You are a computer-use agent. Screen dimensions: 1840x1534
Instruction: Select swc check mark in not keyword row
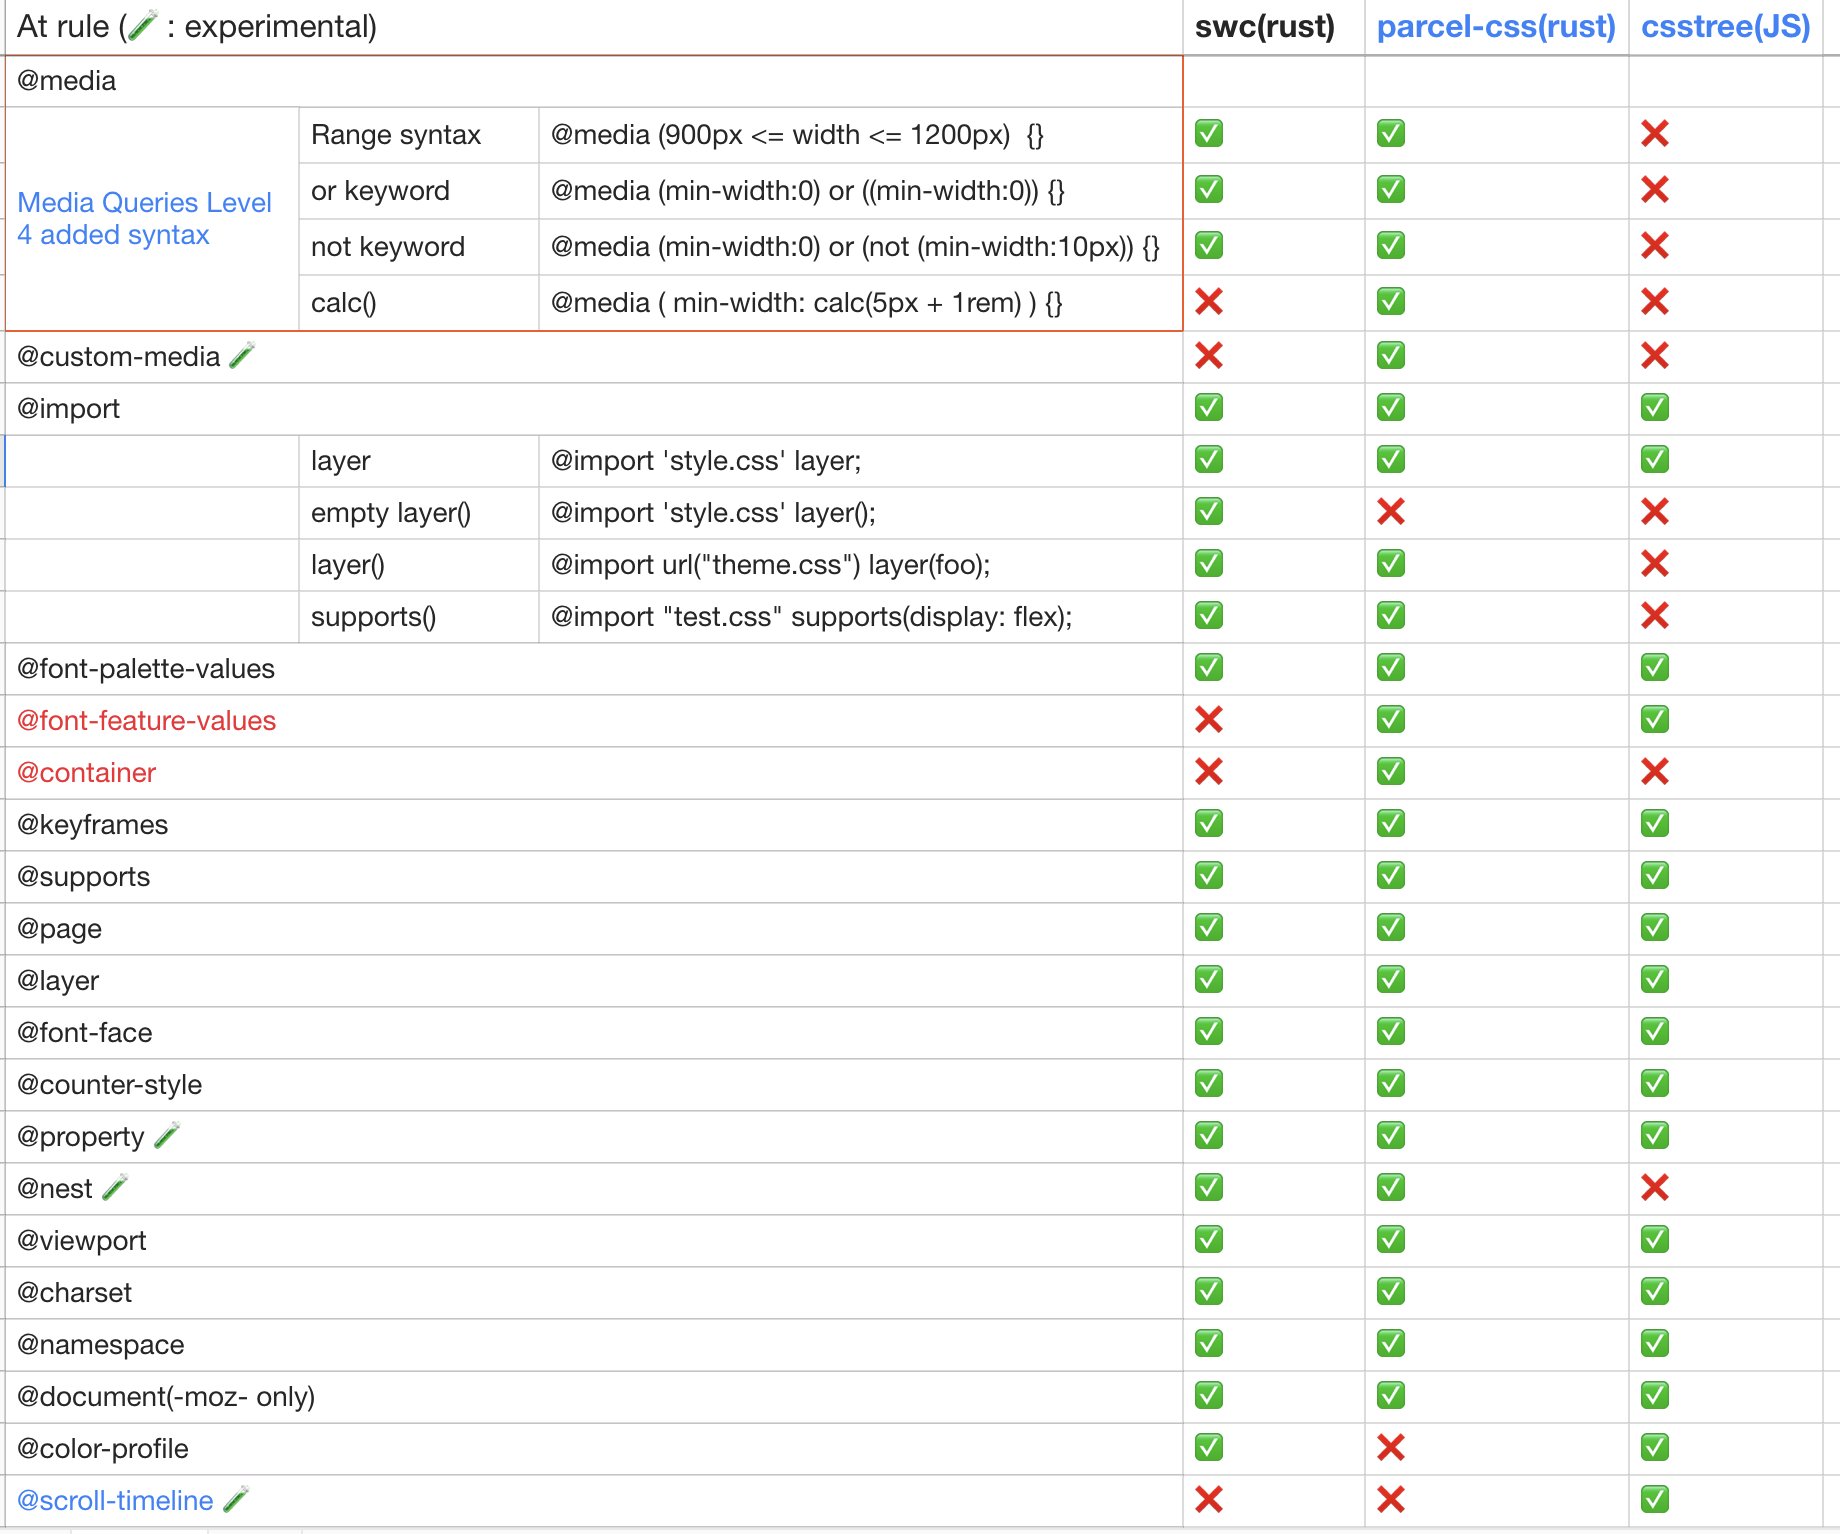coord(1209,245)
